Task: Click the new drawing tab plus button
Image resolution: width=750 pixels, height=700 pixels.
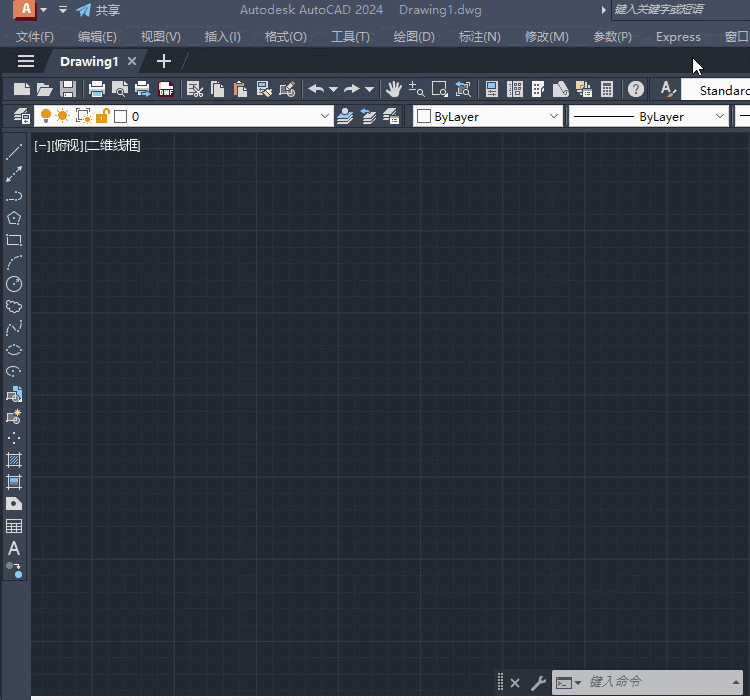Action: click(x=164, y=61)
